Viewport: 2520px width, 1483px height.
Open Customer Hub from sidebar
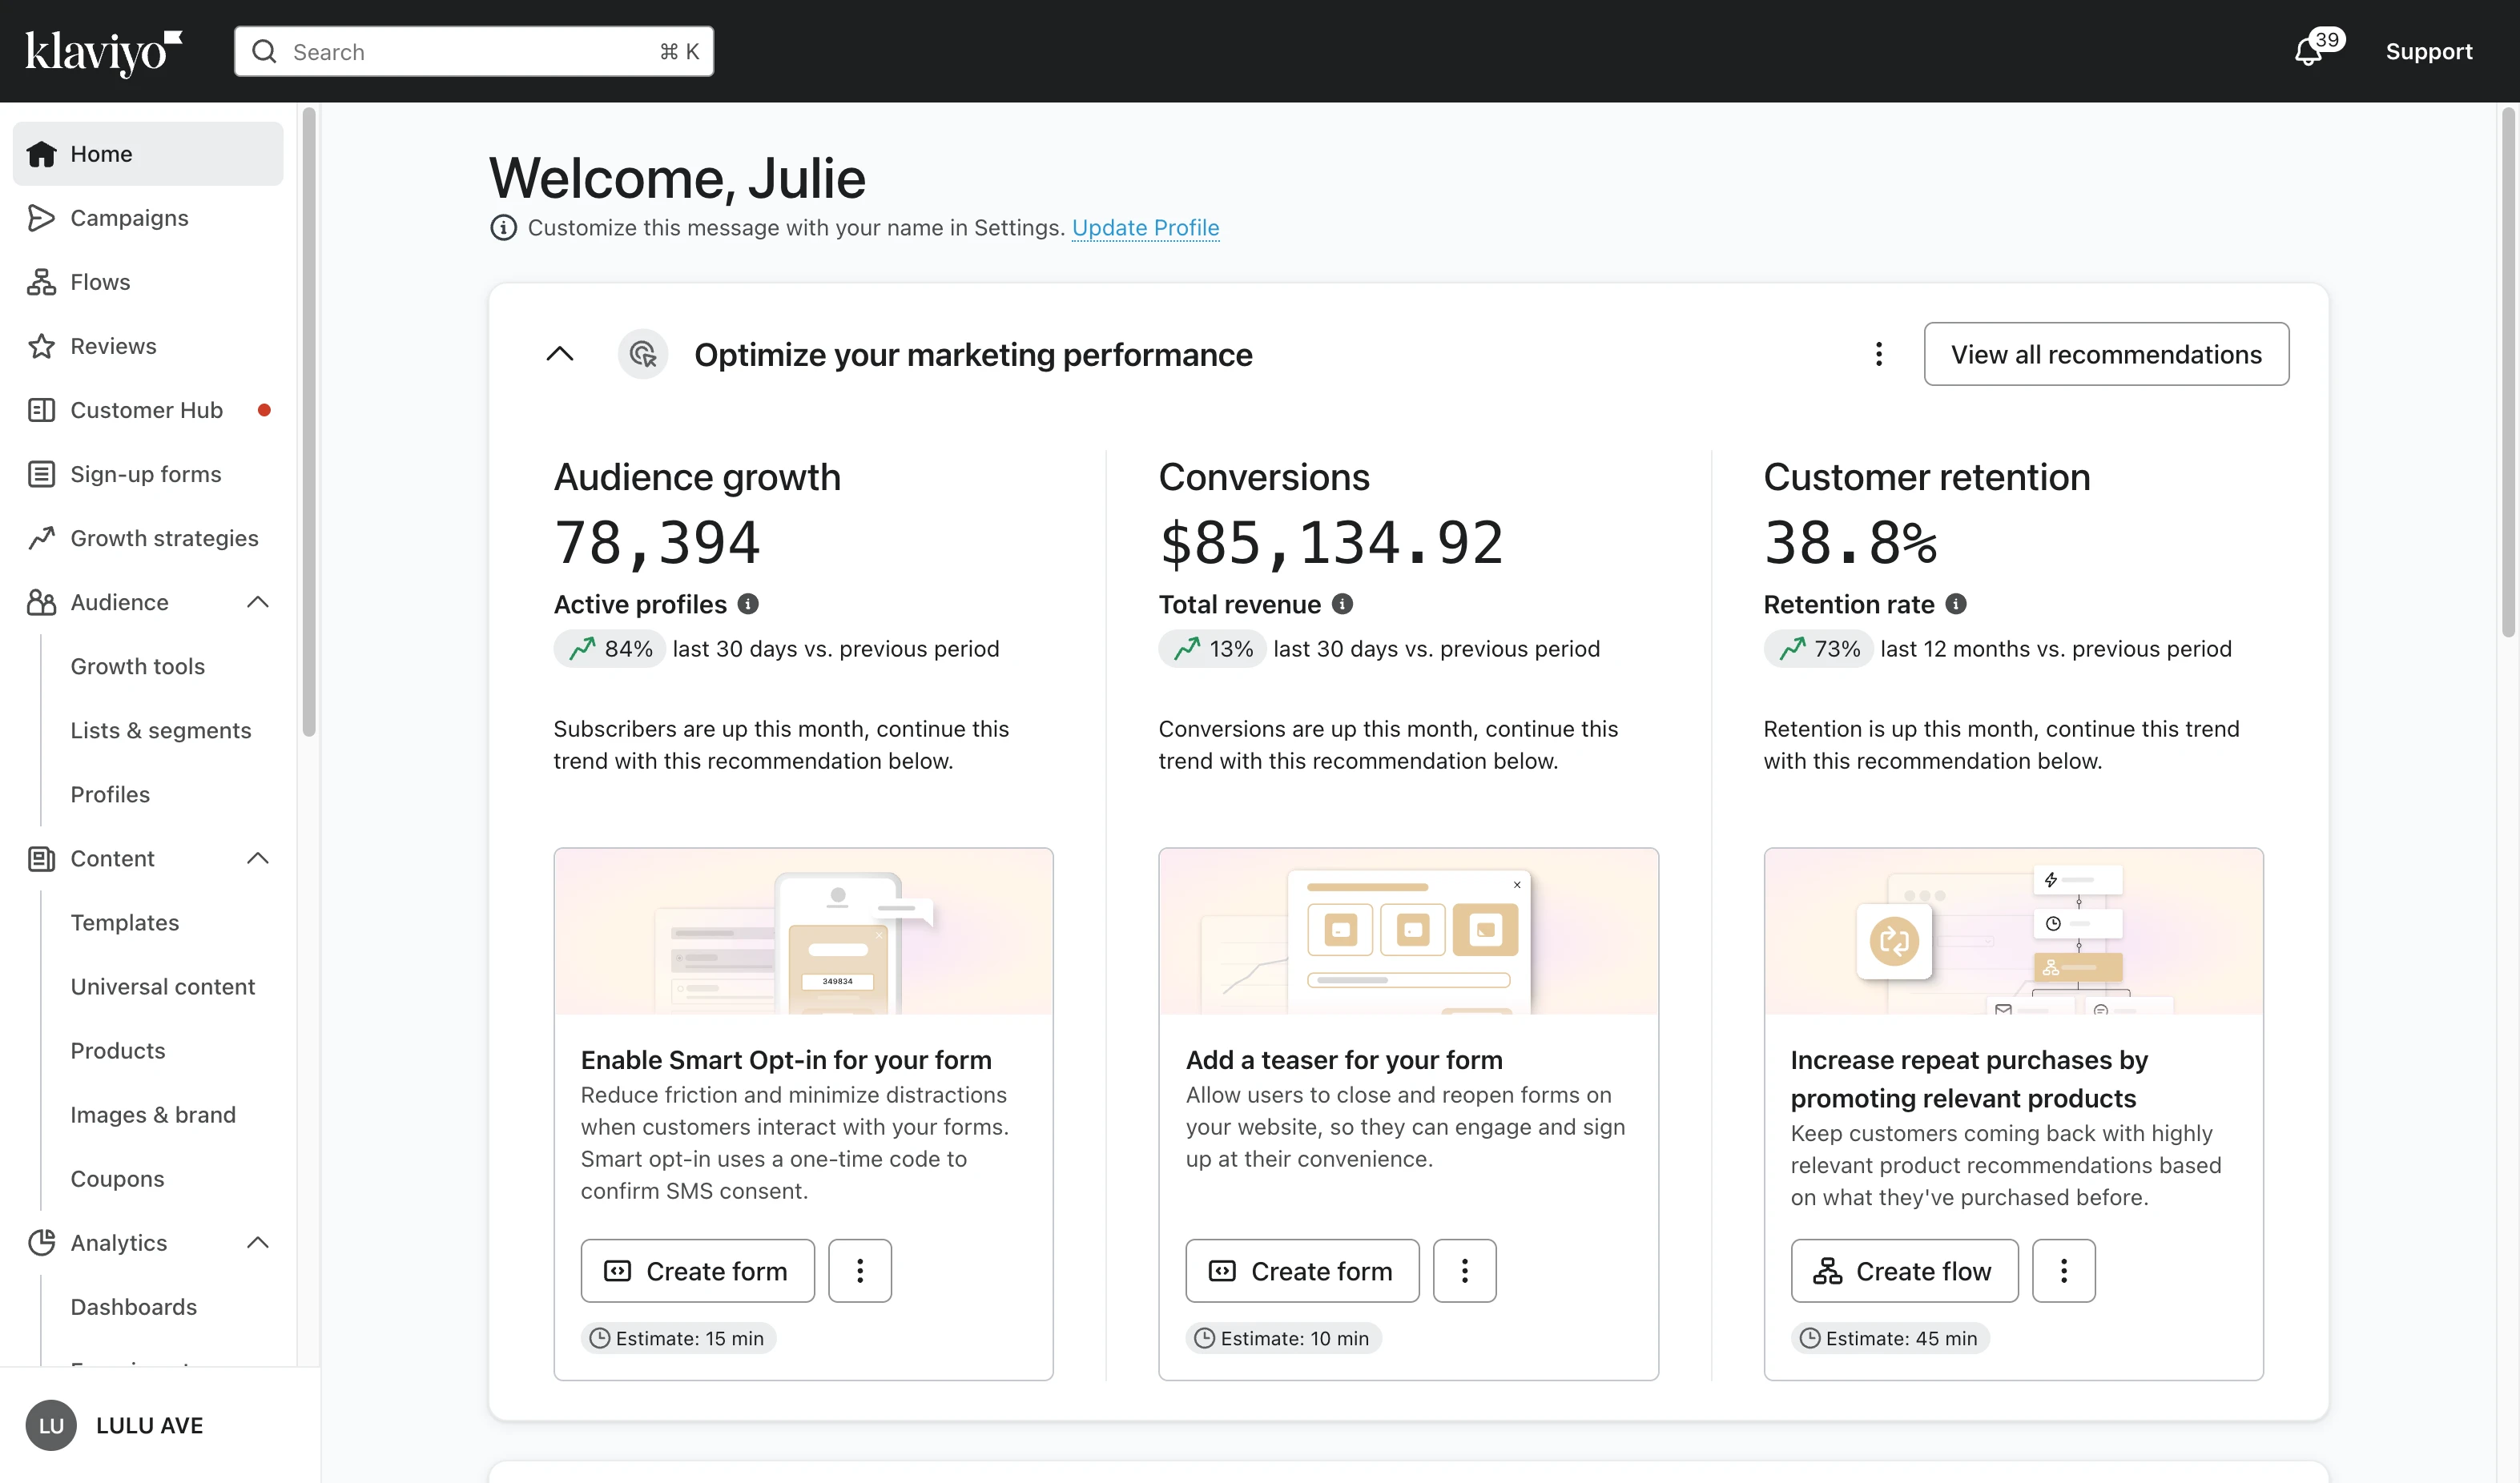[x=148, y=410]
